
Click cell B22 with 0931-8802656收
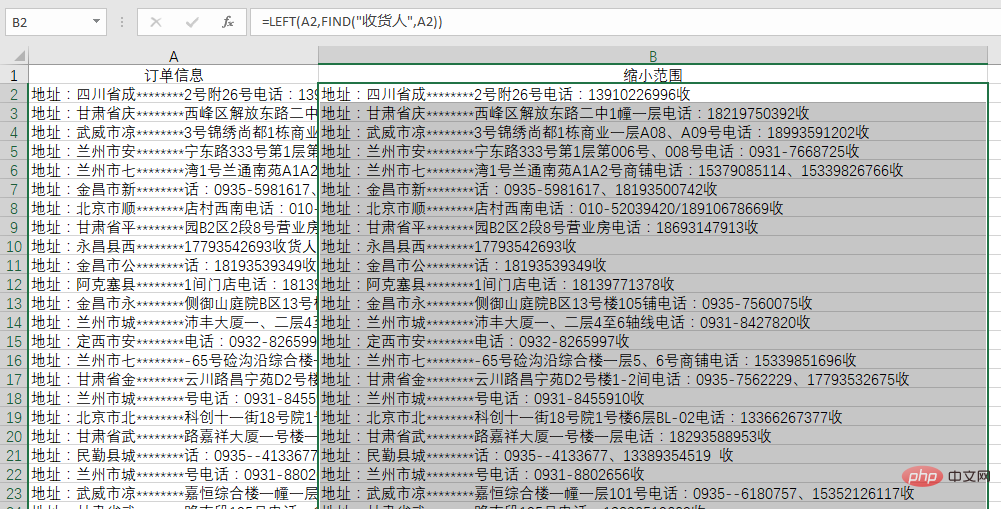pyautogui.click(x=652, y=474)
